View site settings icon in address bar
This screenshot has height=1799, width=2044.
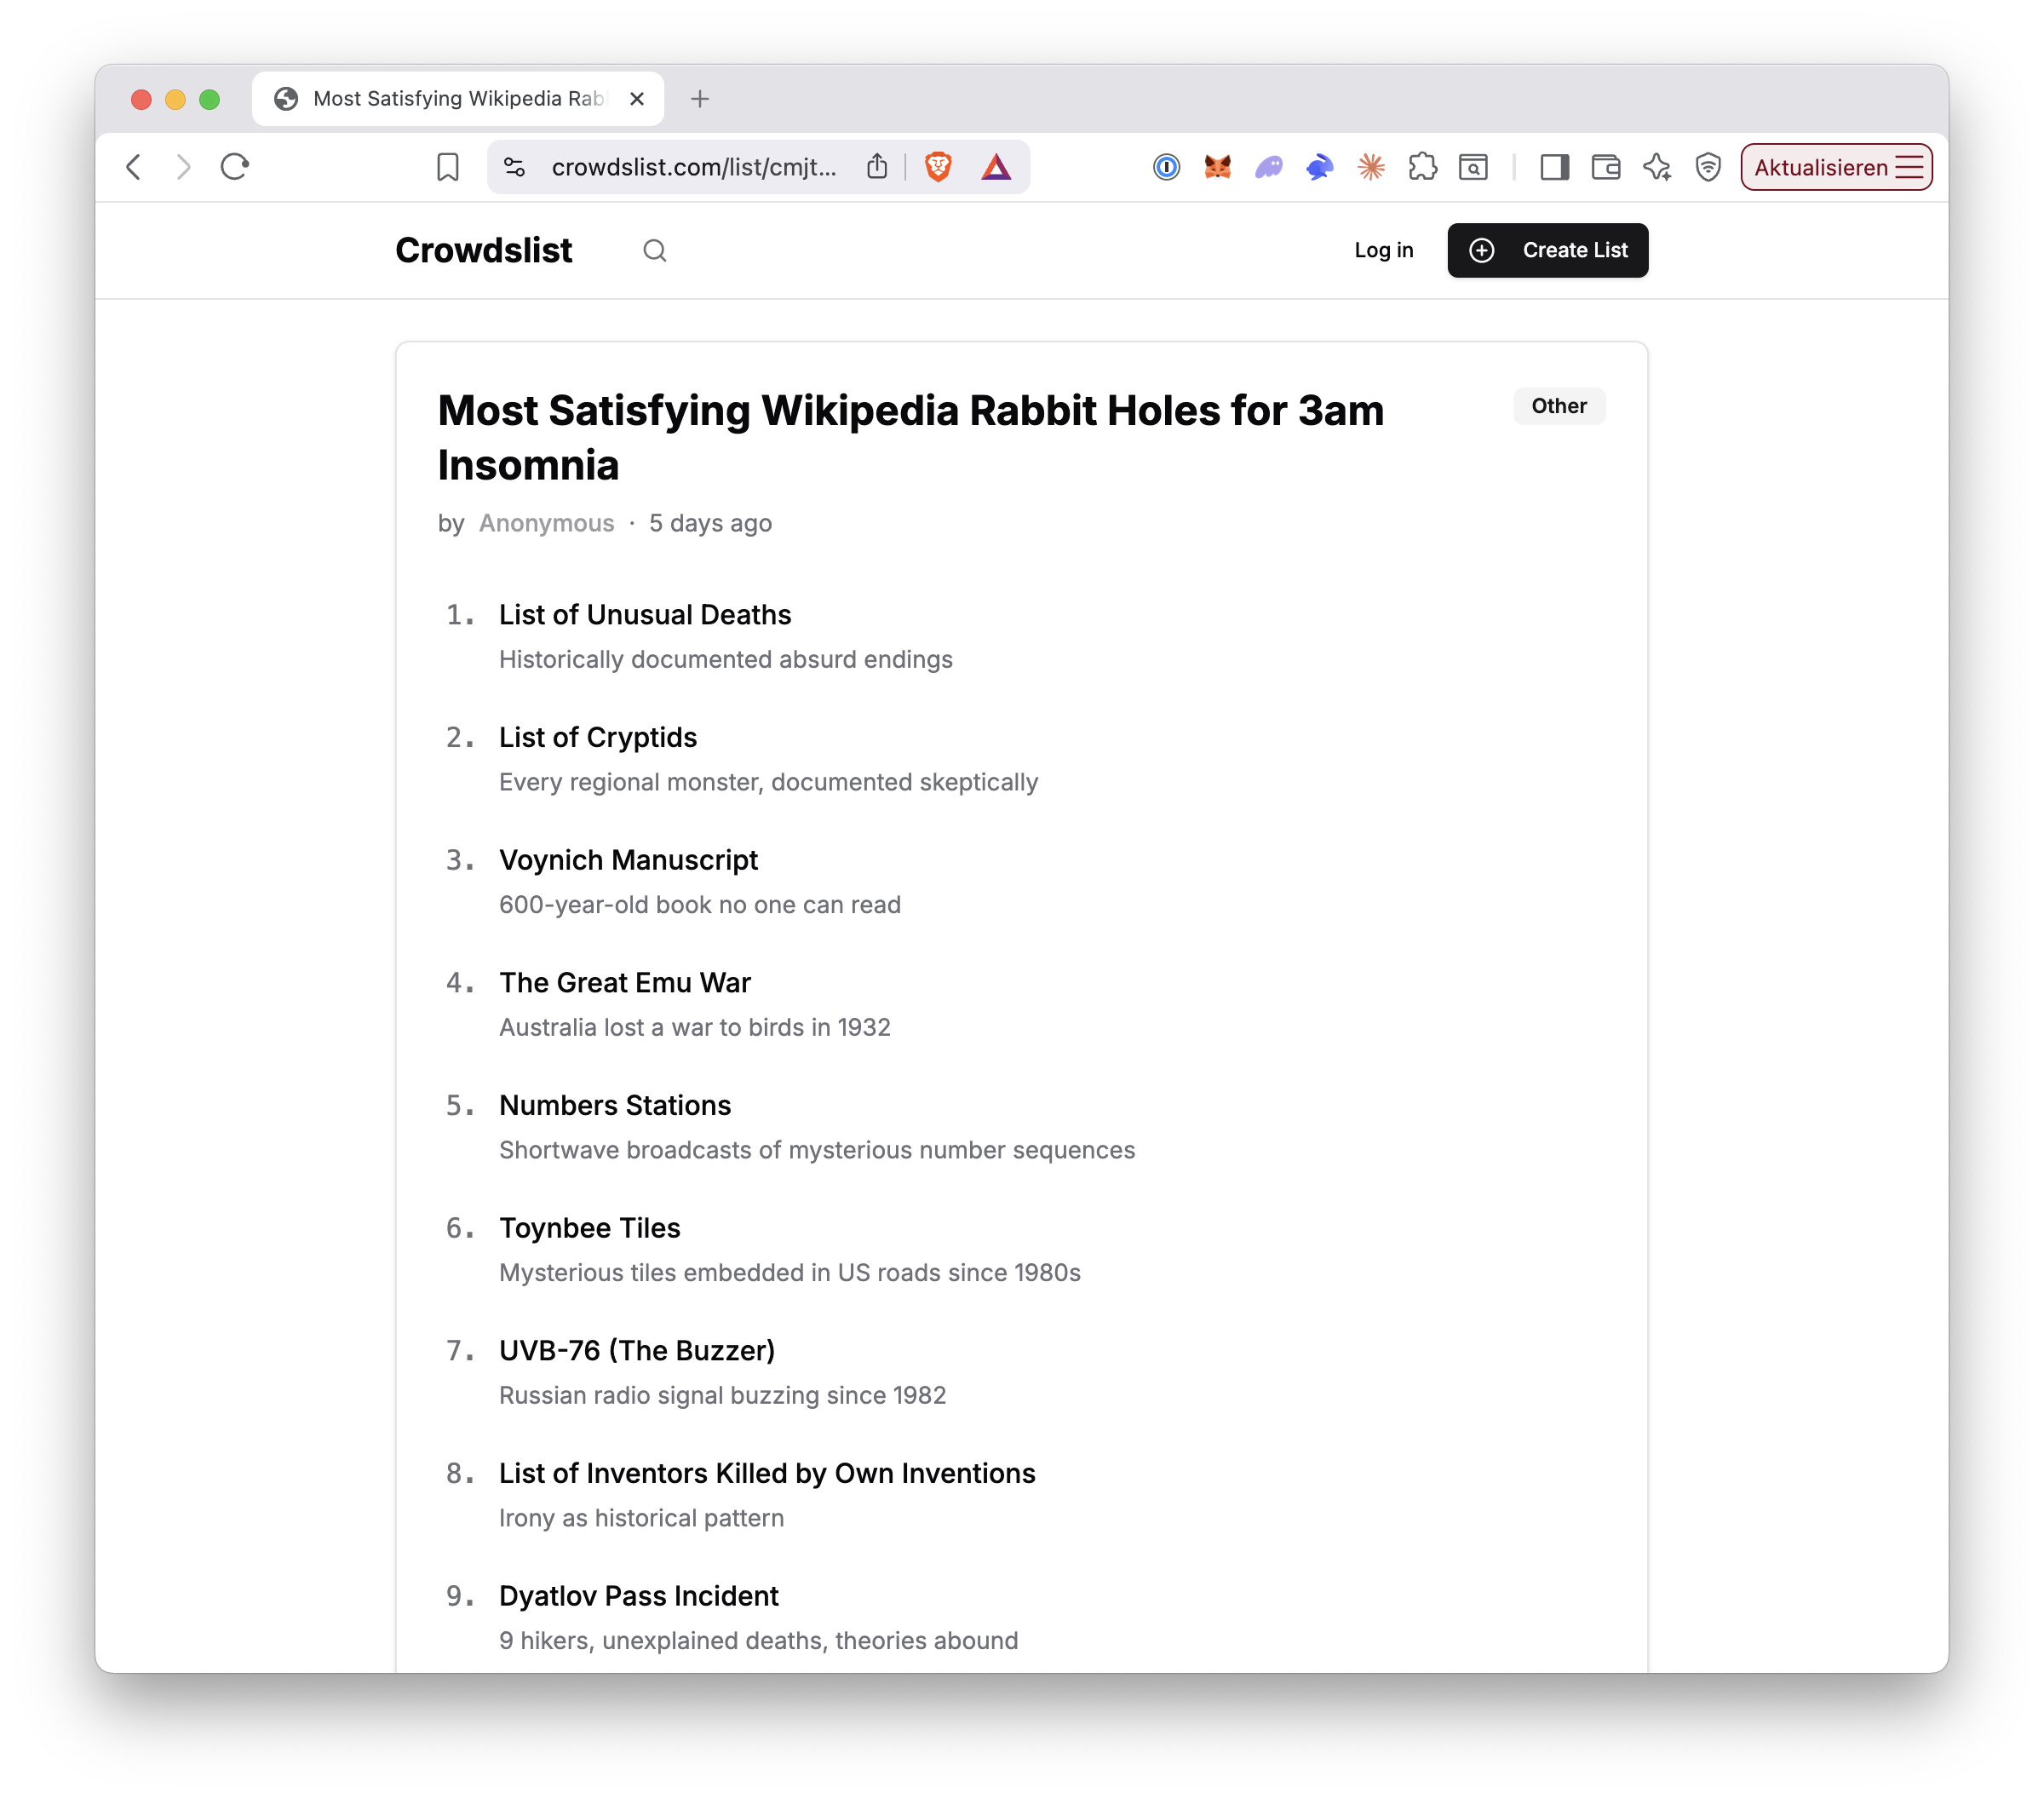514,167
